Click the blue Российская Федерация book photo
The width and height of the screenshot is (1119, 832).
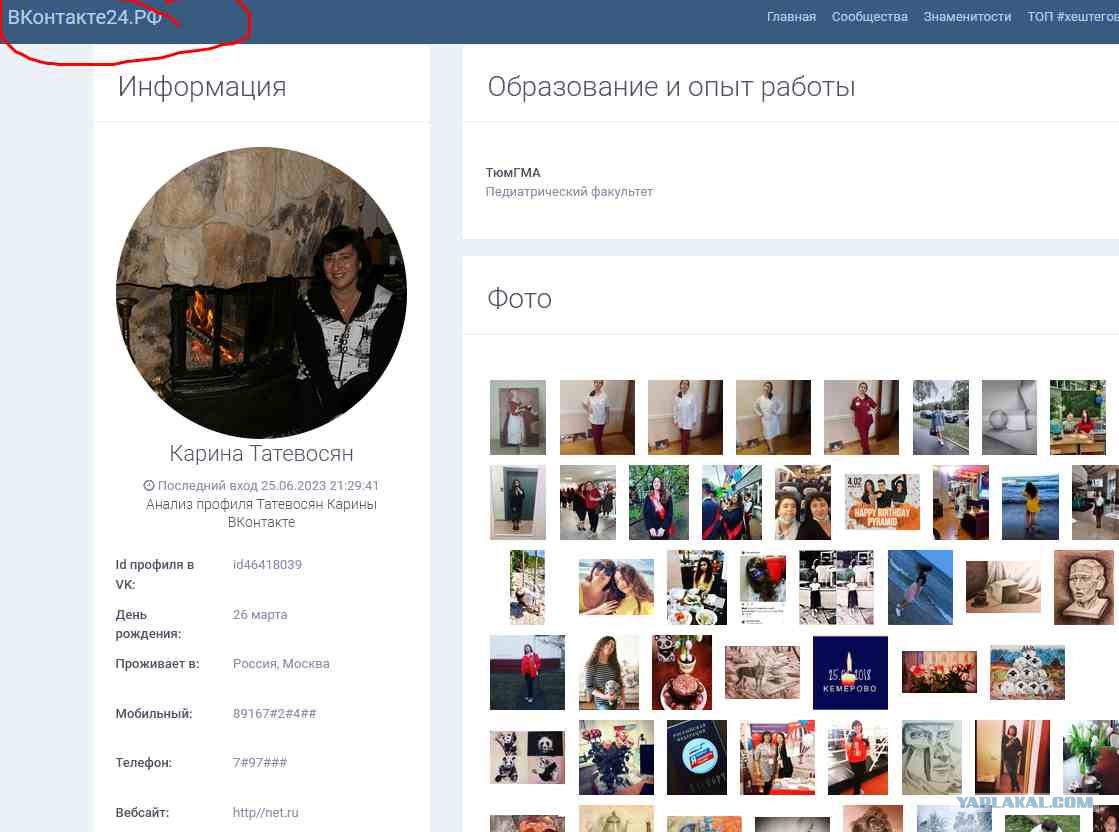(x=696, y=757)
